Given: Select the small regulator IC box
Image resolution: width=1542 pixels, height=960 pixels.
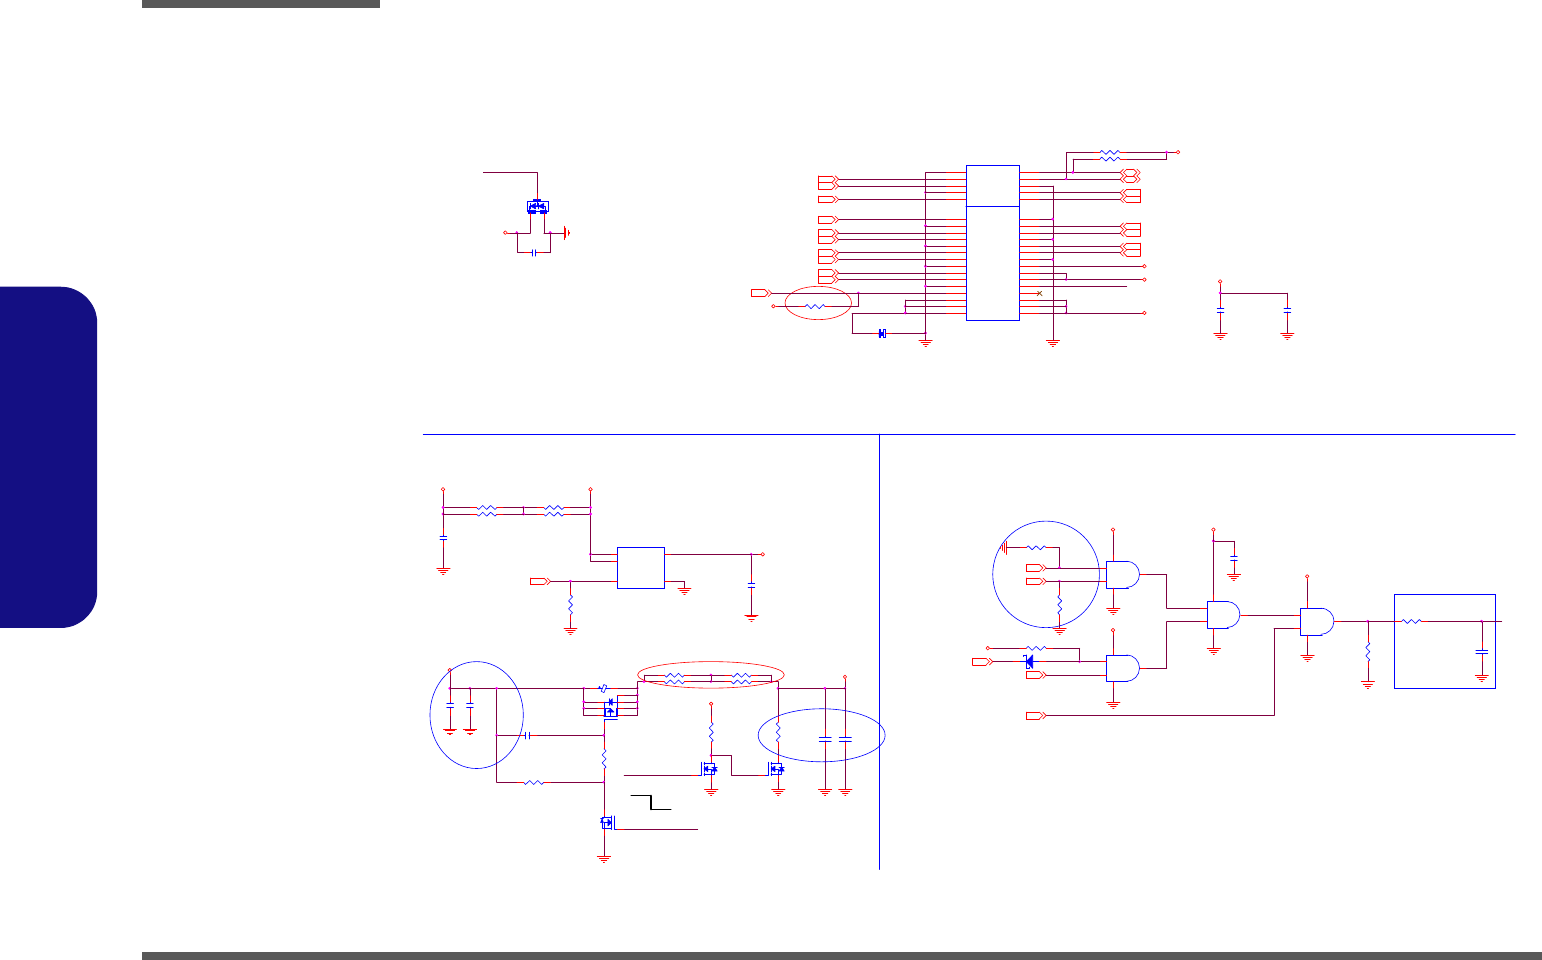Looking at the screenshot, I should click(641, 567).
